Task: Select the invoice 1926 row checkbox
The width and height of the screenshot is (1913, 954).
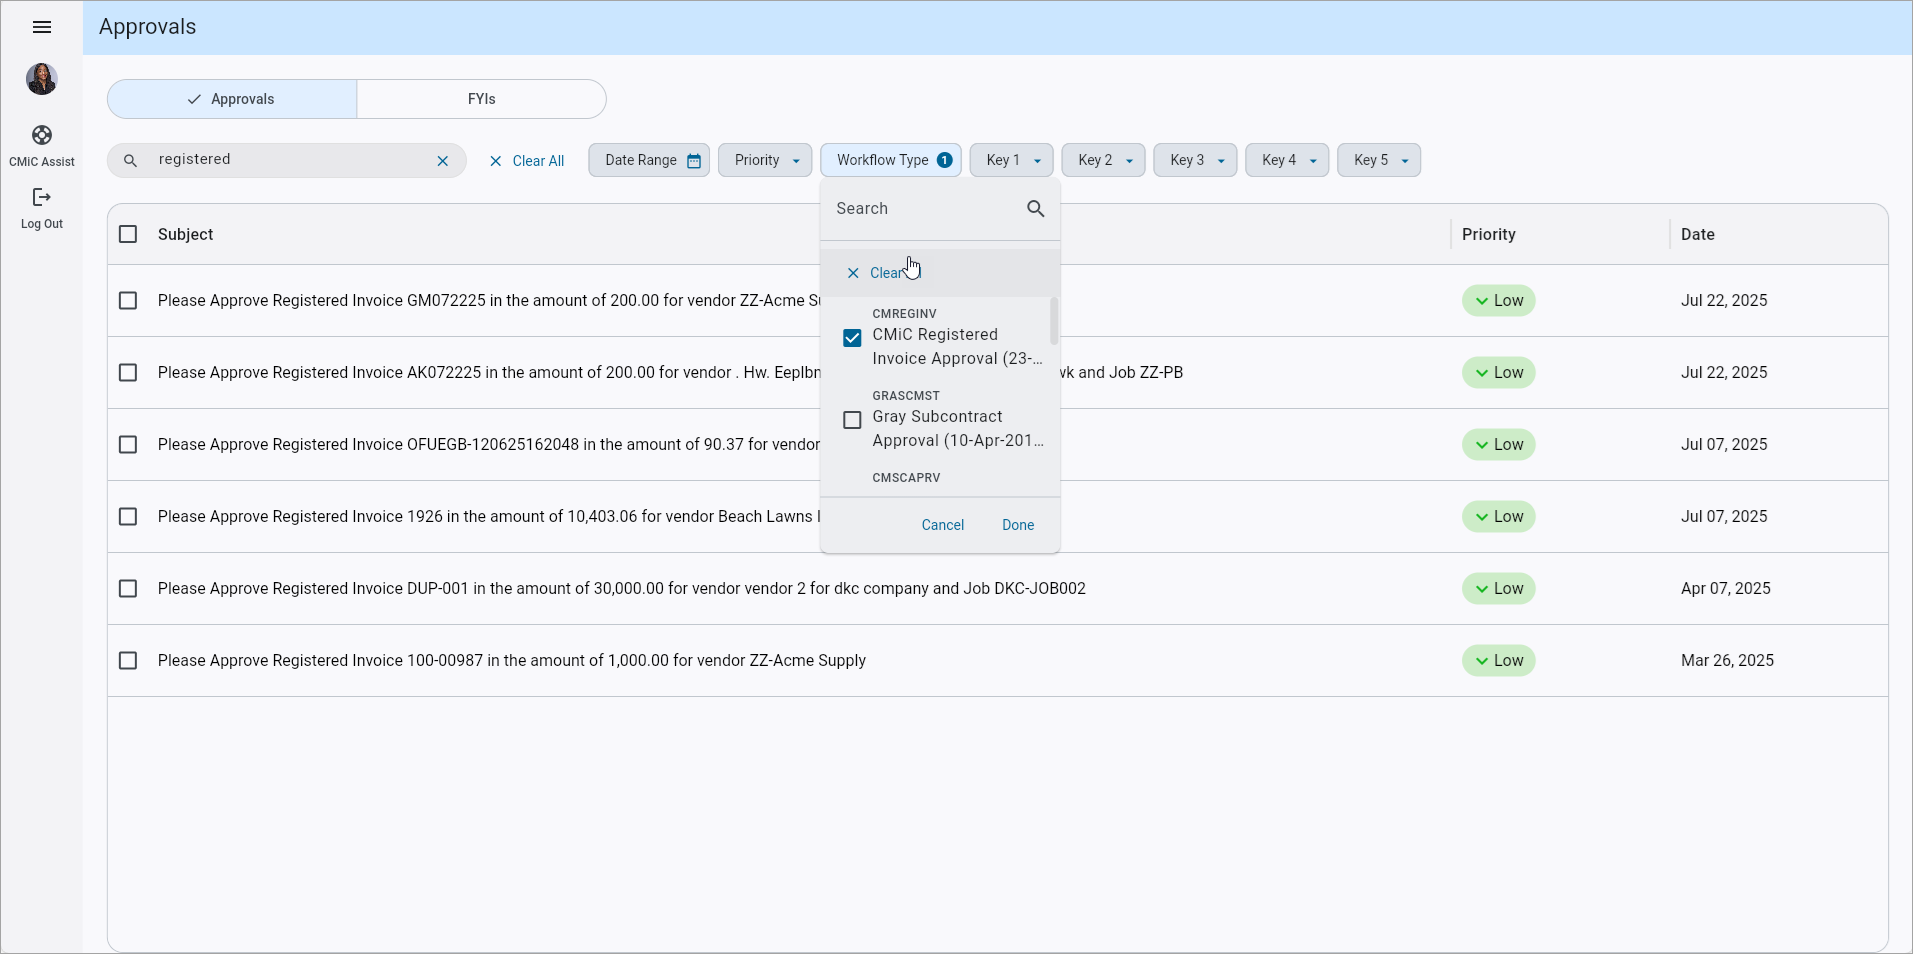Action: click(x=128, y=517)
